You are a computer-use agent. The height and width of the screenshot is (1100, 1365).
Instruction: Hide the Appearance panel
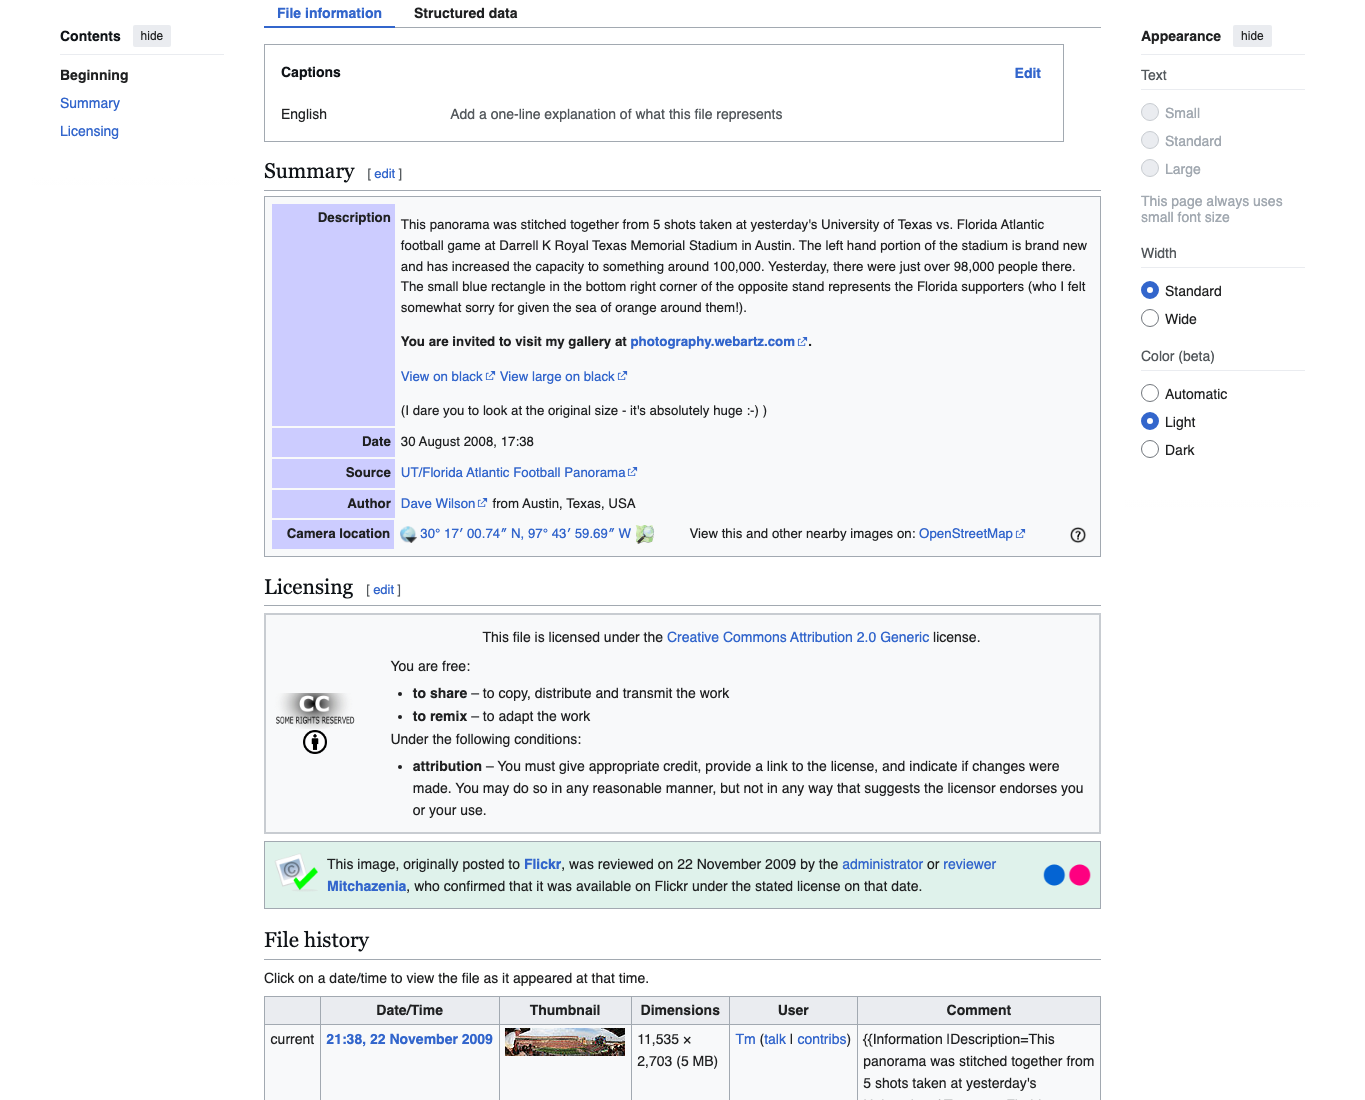pyautogui.click(x=1252, y=36)
